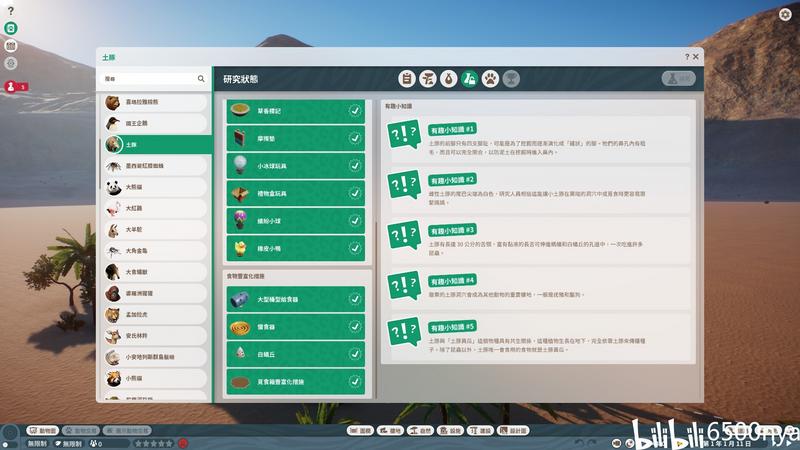Screen dimensions: 800x450
Task: Open the 自然 nature build button
Action: [421, 431]
